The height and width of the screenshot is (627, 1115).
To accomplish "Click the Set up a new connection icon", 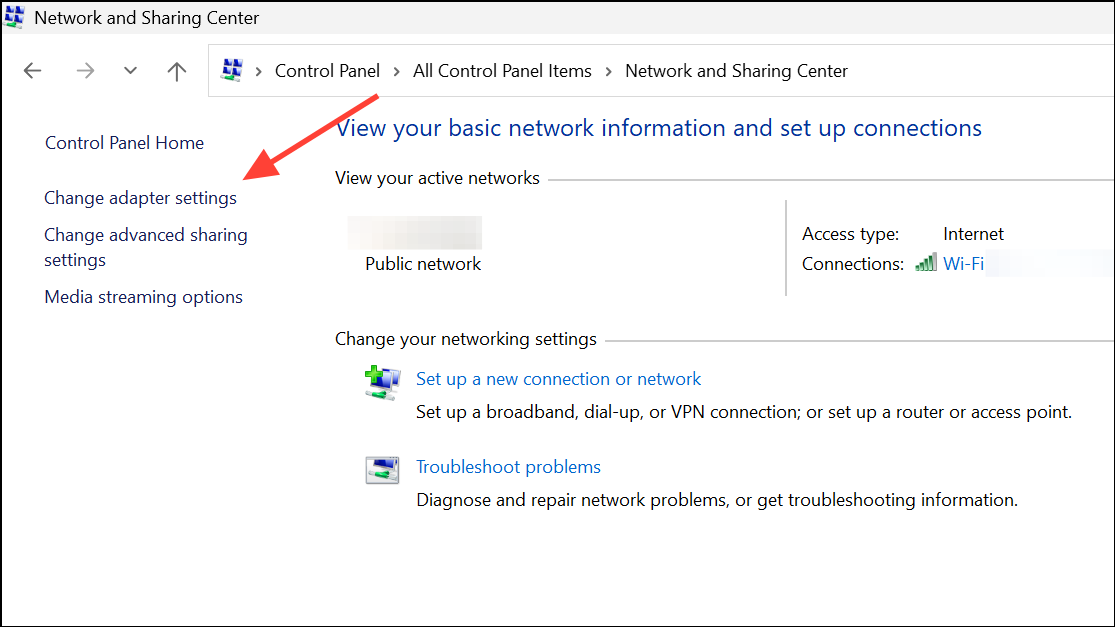I will click(x=383, y=381).
